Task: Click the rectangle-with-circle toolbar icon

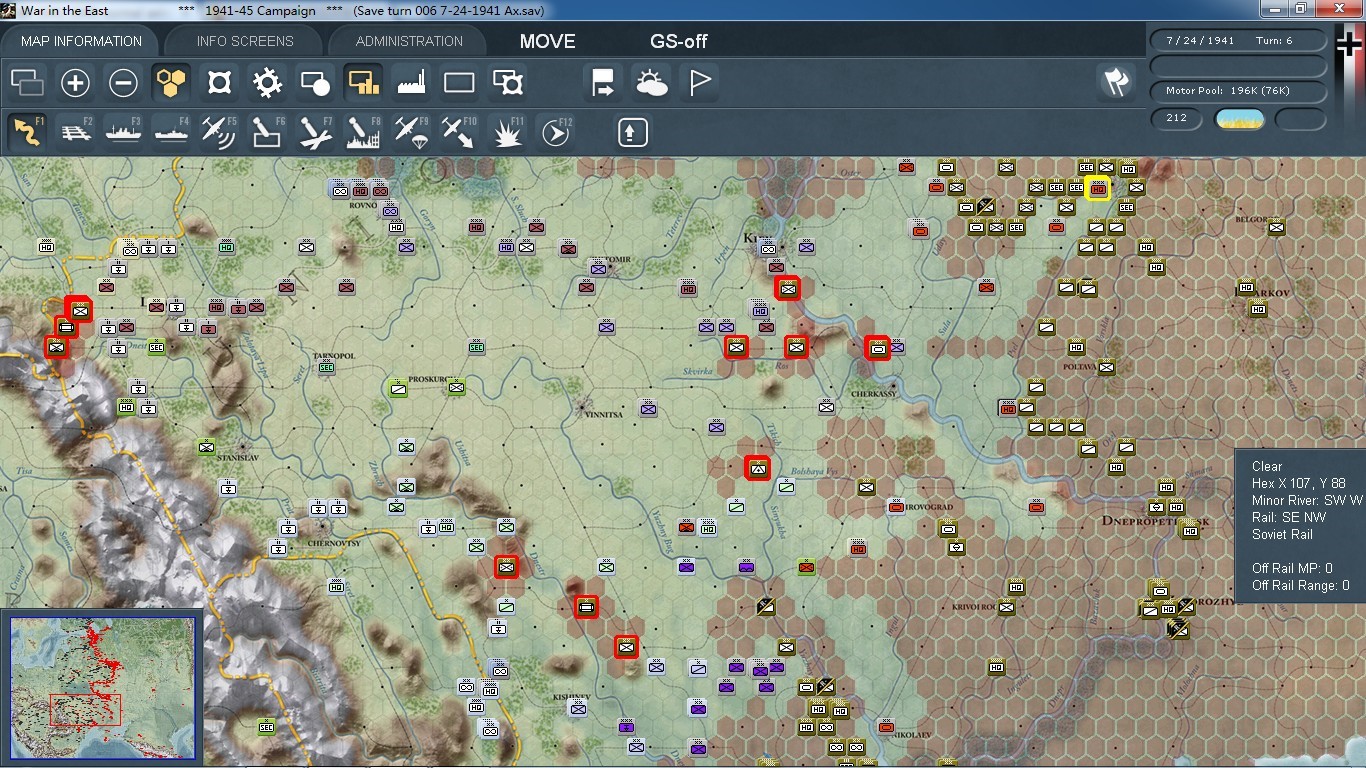Action: [315, 83]
